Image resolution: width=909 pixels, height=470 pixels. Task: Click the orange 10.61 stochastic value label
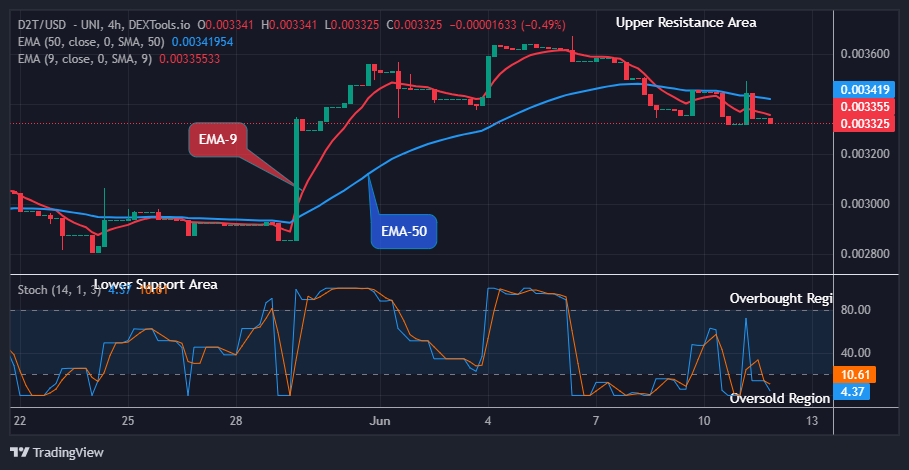pos(854,374)
